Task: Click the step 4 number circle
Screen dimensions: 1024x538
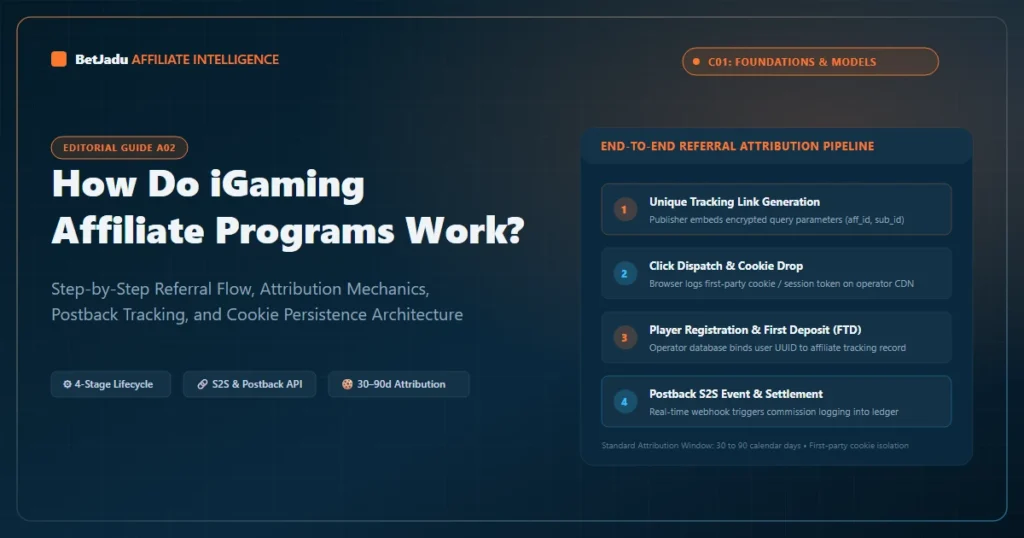Action: (624, 402)
